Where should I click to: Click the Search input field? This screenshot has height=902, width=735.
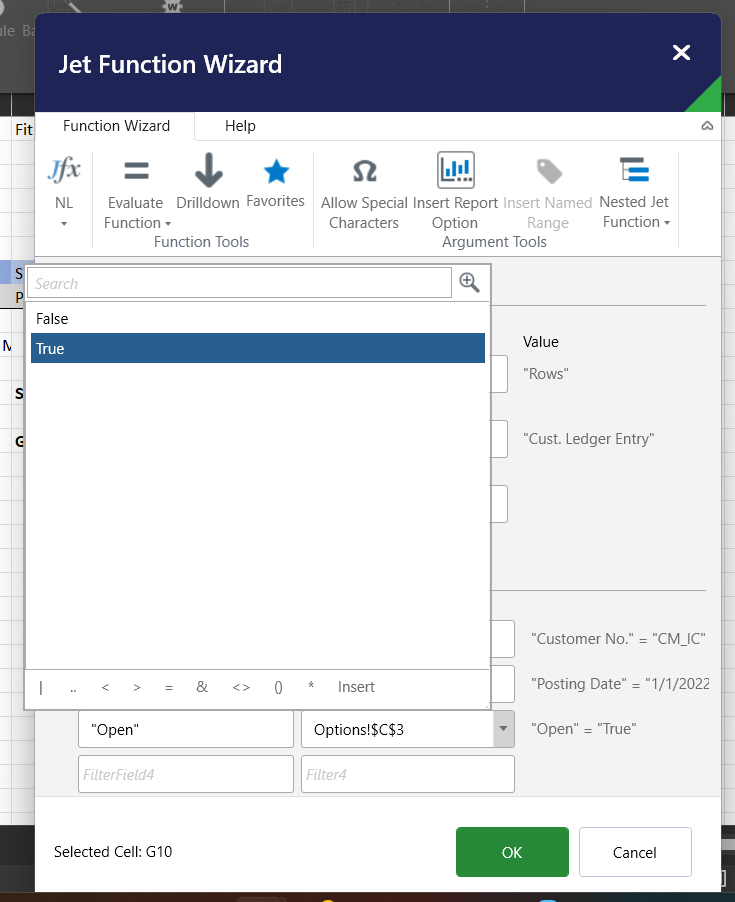tap(239, 283)
